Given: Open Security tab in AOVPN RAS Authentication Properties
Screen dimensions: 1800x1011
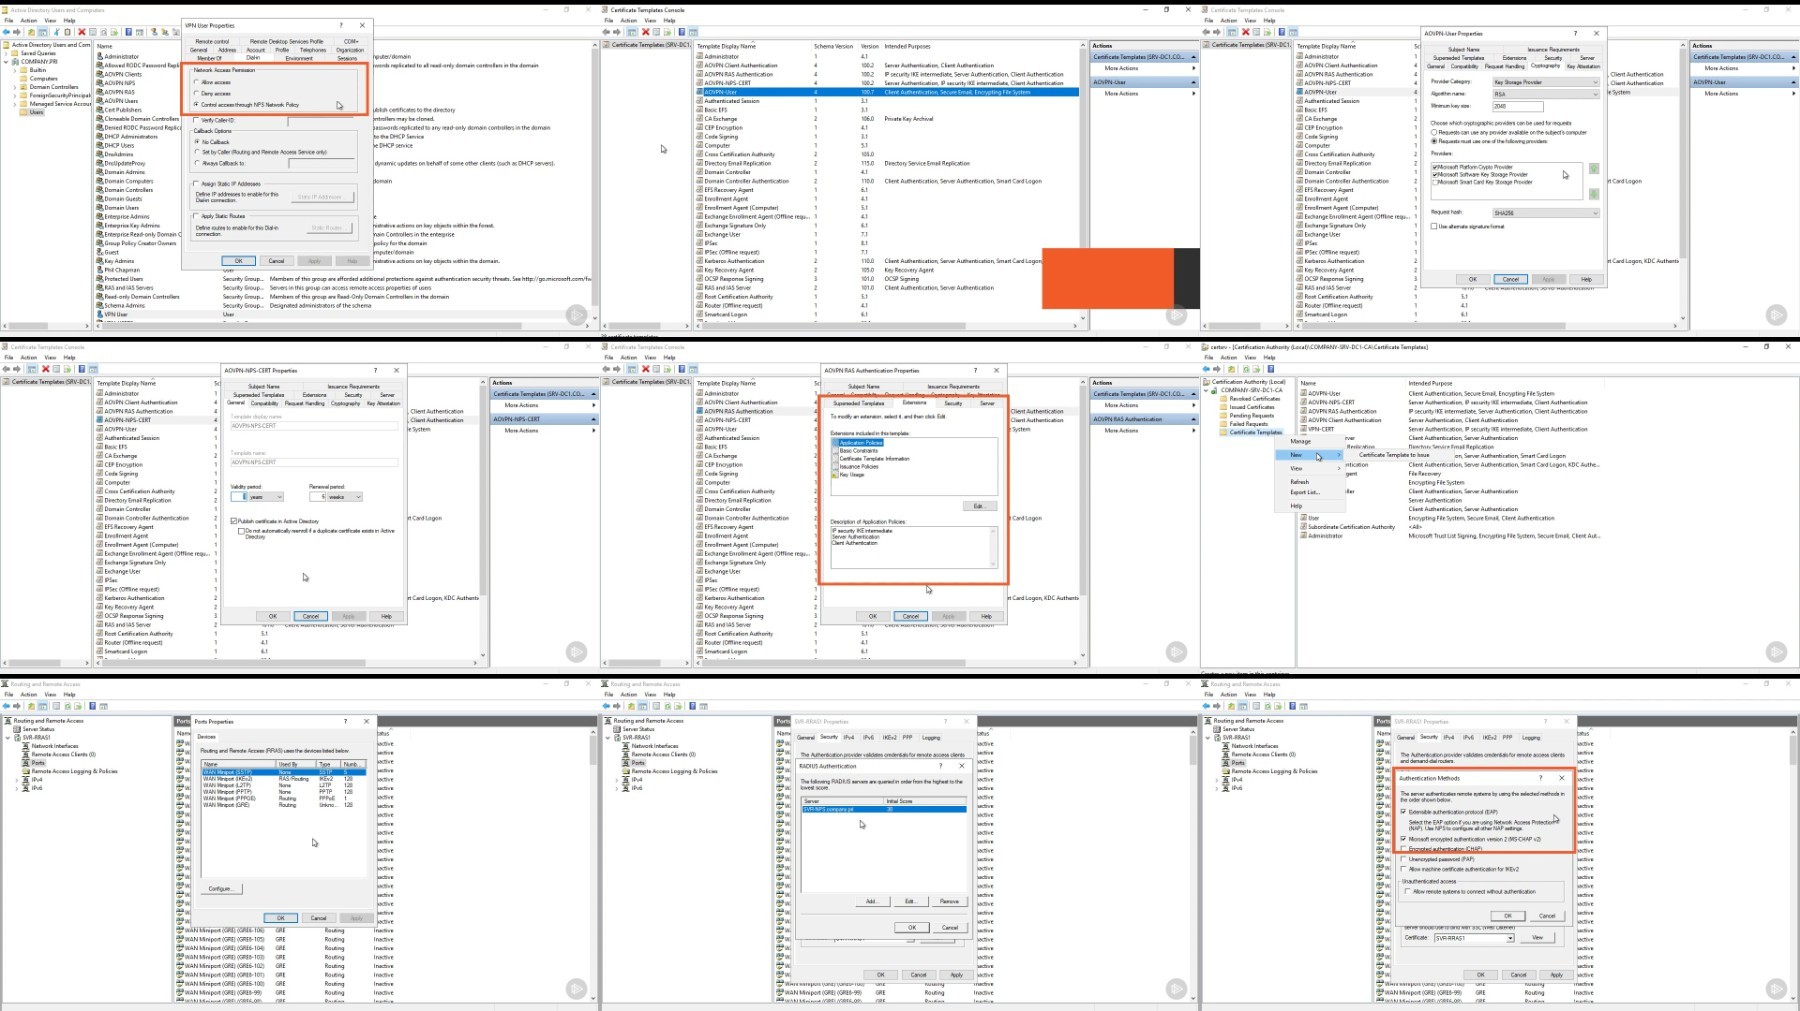Looking at the screenshot, I should [x=953, y=403].
